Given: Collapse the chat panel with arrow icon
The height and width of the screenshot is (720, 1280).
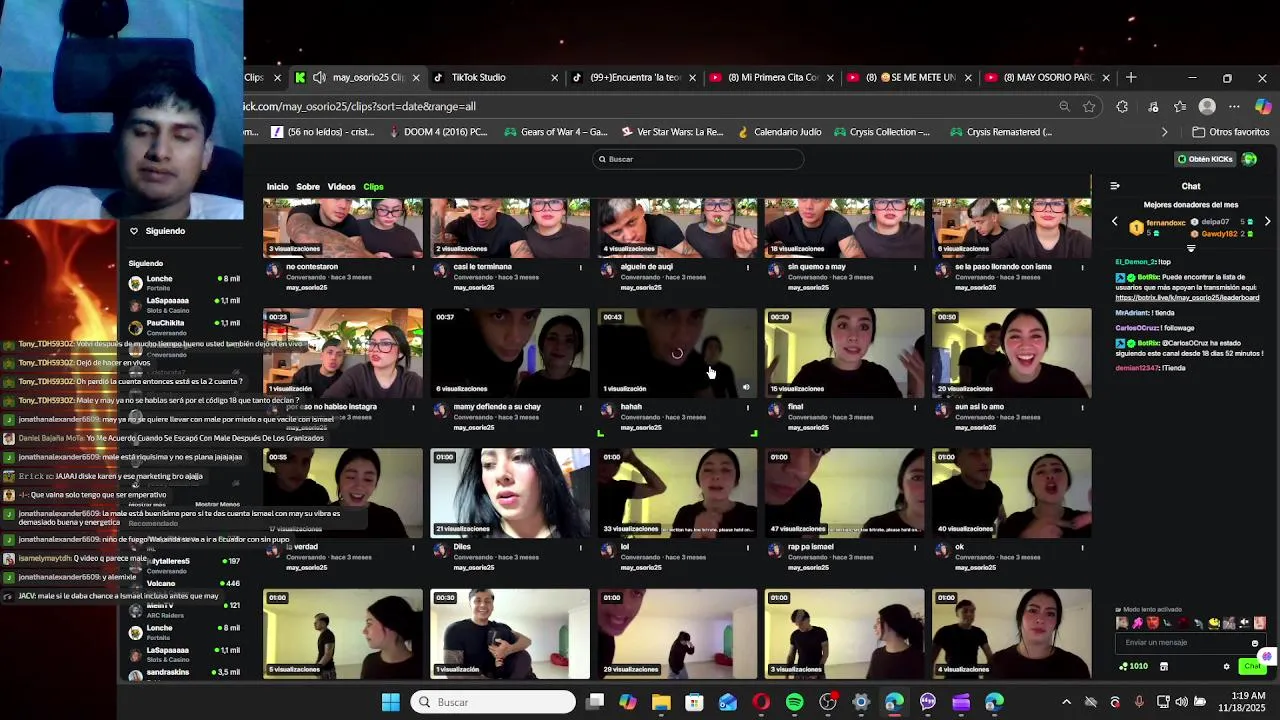Looking at the screenshot, I should click(1115, 186).
